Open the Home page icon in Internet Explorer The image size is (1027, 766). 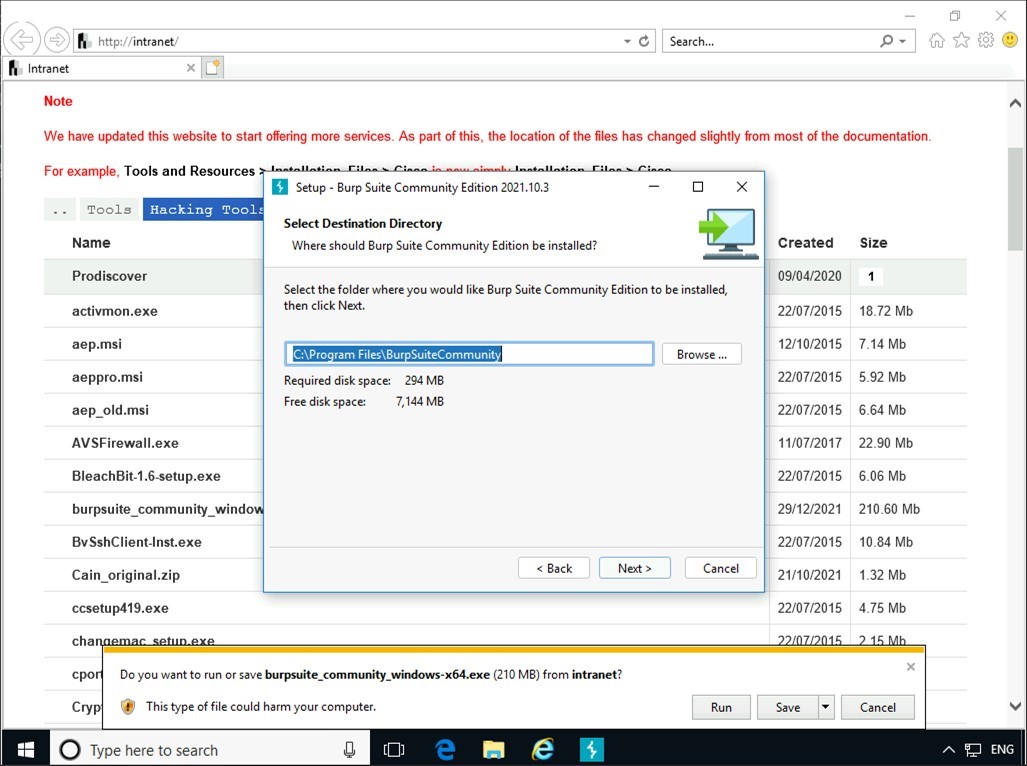[x=936, y=41]
